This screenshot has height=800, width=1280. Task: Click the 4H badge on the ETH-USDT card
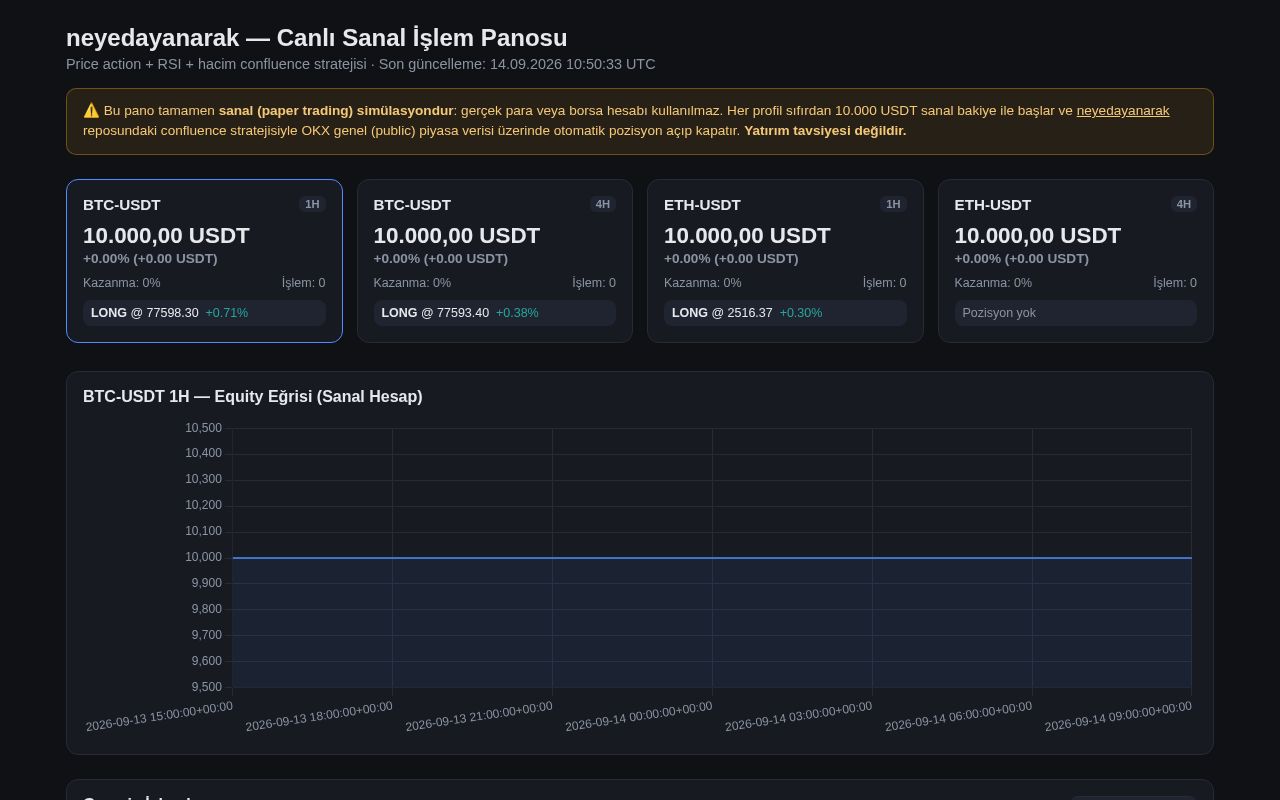(1184, 204)
